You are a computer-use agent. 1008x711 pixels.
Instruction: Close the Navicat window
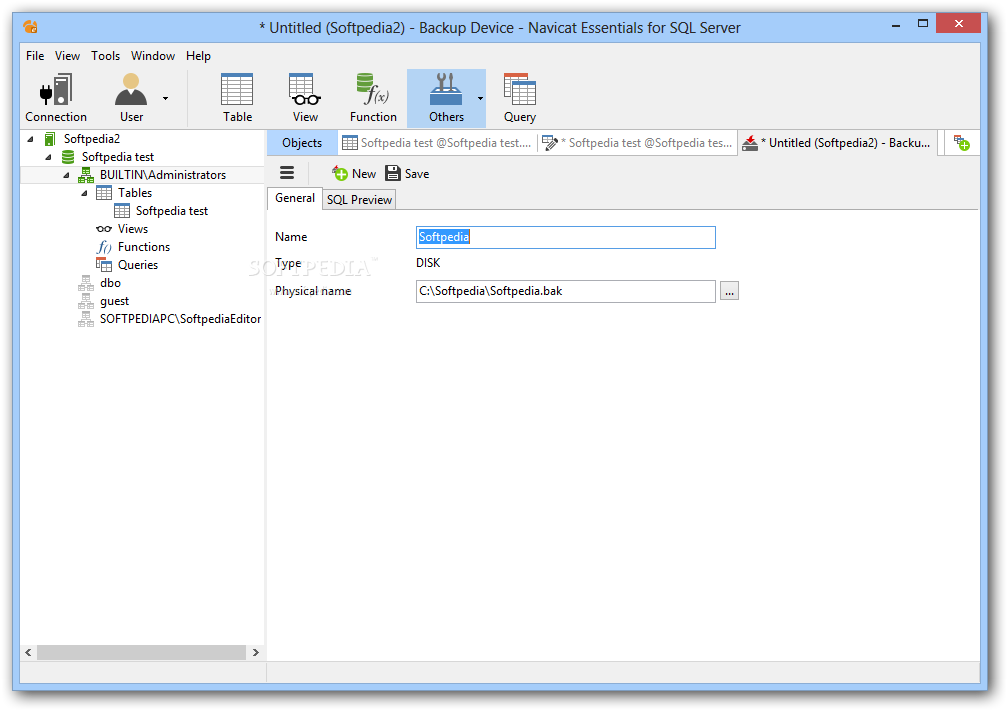point(958,24)
